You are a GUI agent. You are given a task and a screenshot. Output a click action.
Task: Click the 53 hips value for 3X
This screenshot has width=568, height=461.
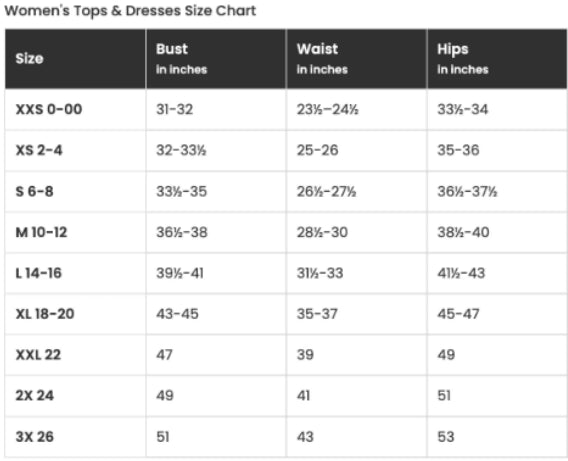click(446, 437)
